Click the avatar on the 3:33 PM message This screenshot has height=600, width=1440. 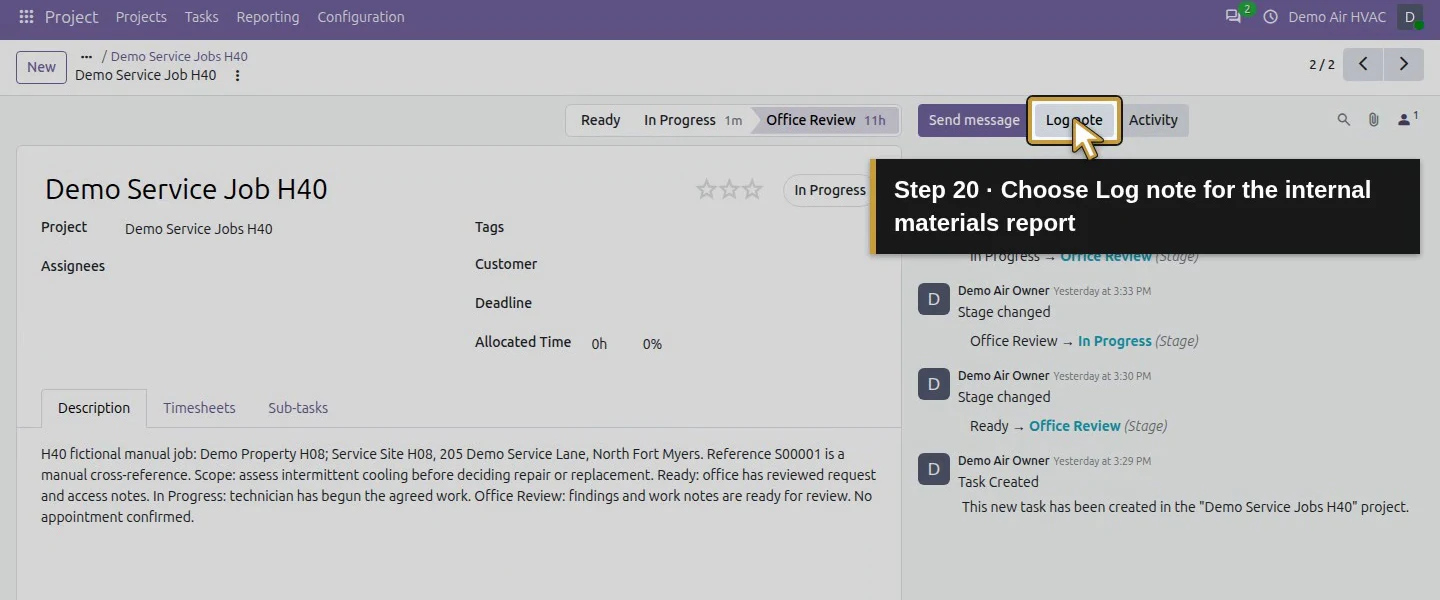coord(933,299)
